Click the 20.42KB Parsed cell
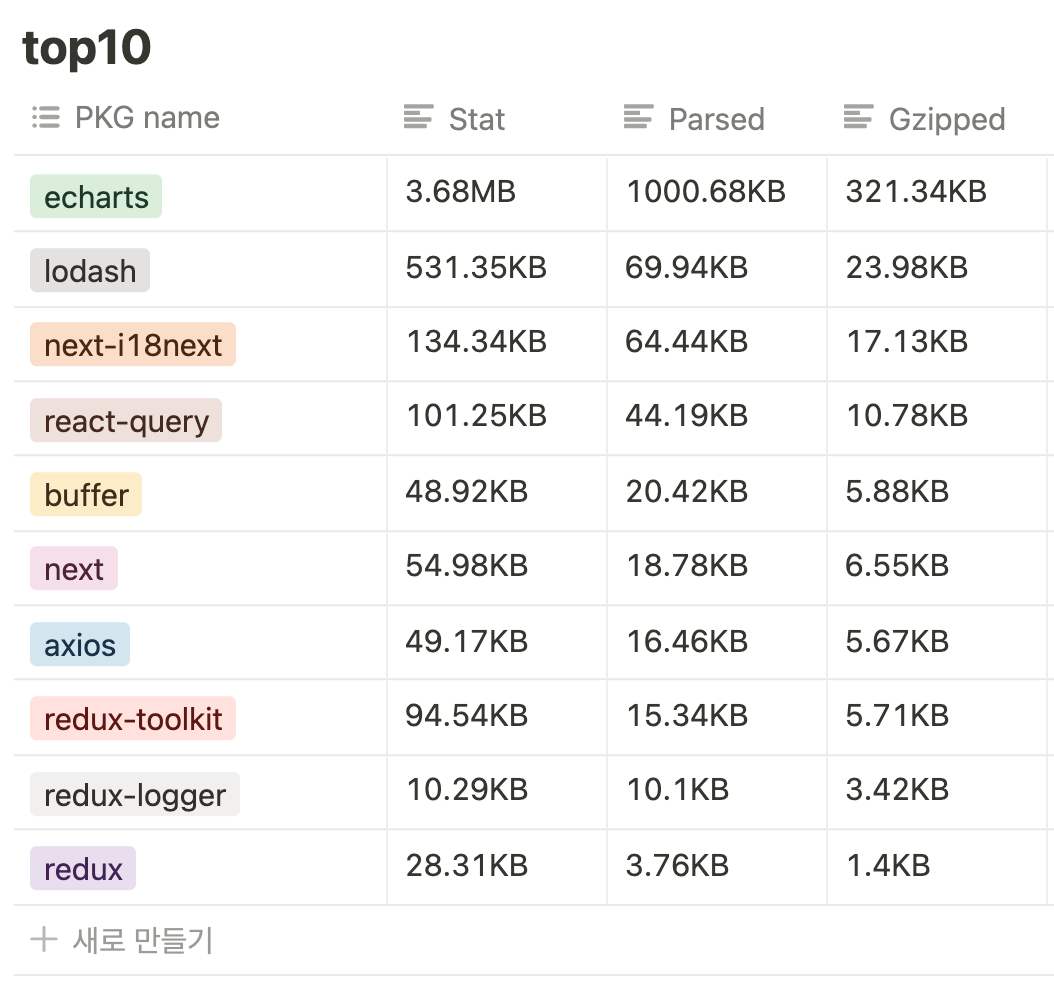This screenshot has height=982, width=1054. pyautogui.click(x=717, y=493)
